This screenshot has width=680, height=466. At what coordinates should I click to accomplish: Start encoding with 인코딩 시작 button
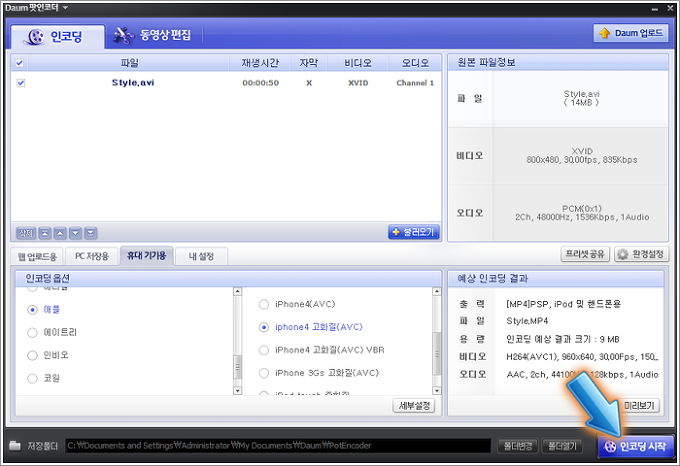635,446
